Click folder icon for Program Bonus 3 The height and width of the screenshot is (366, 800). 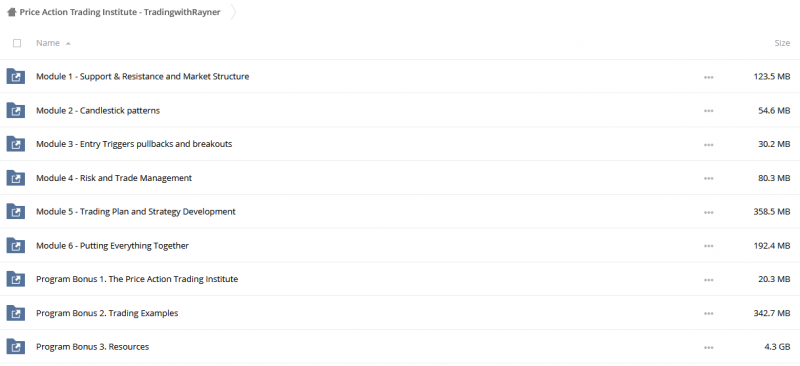pyautogui.click(x=16, y=347)
